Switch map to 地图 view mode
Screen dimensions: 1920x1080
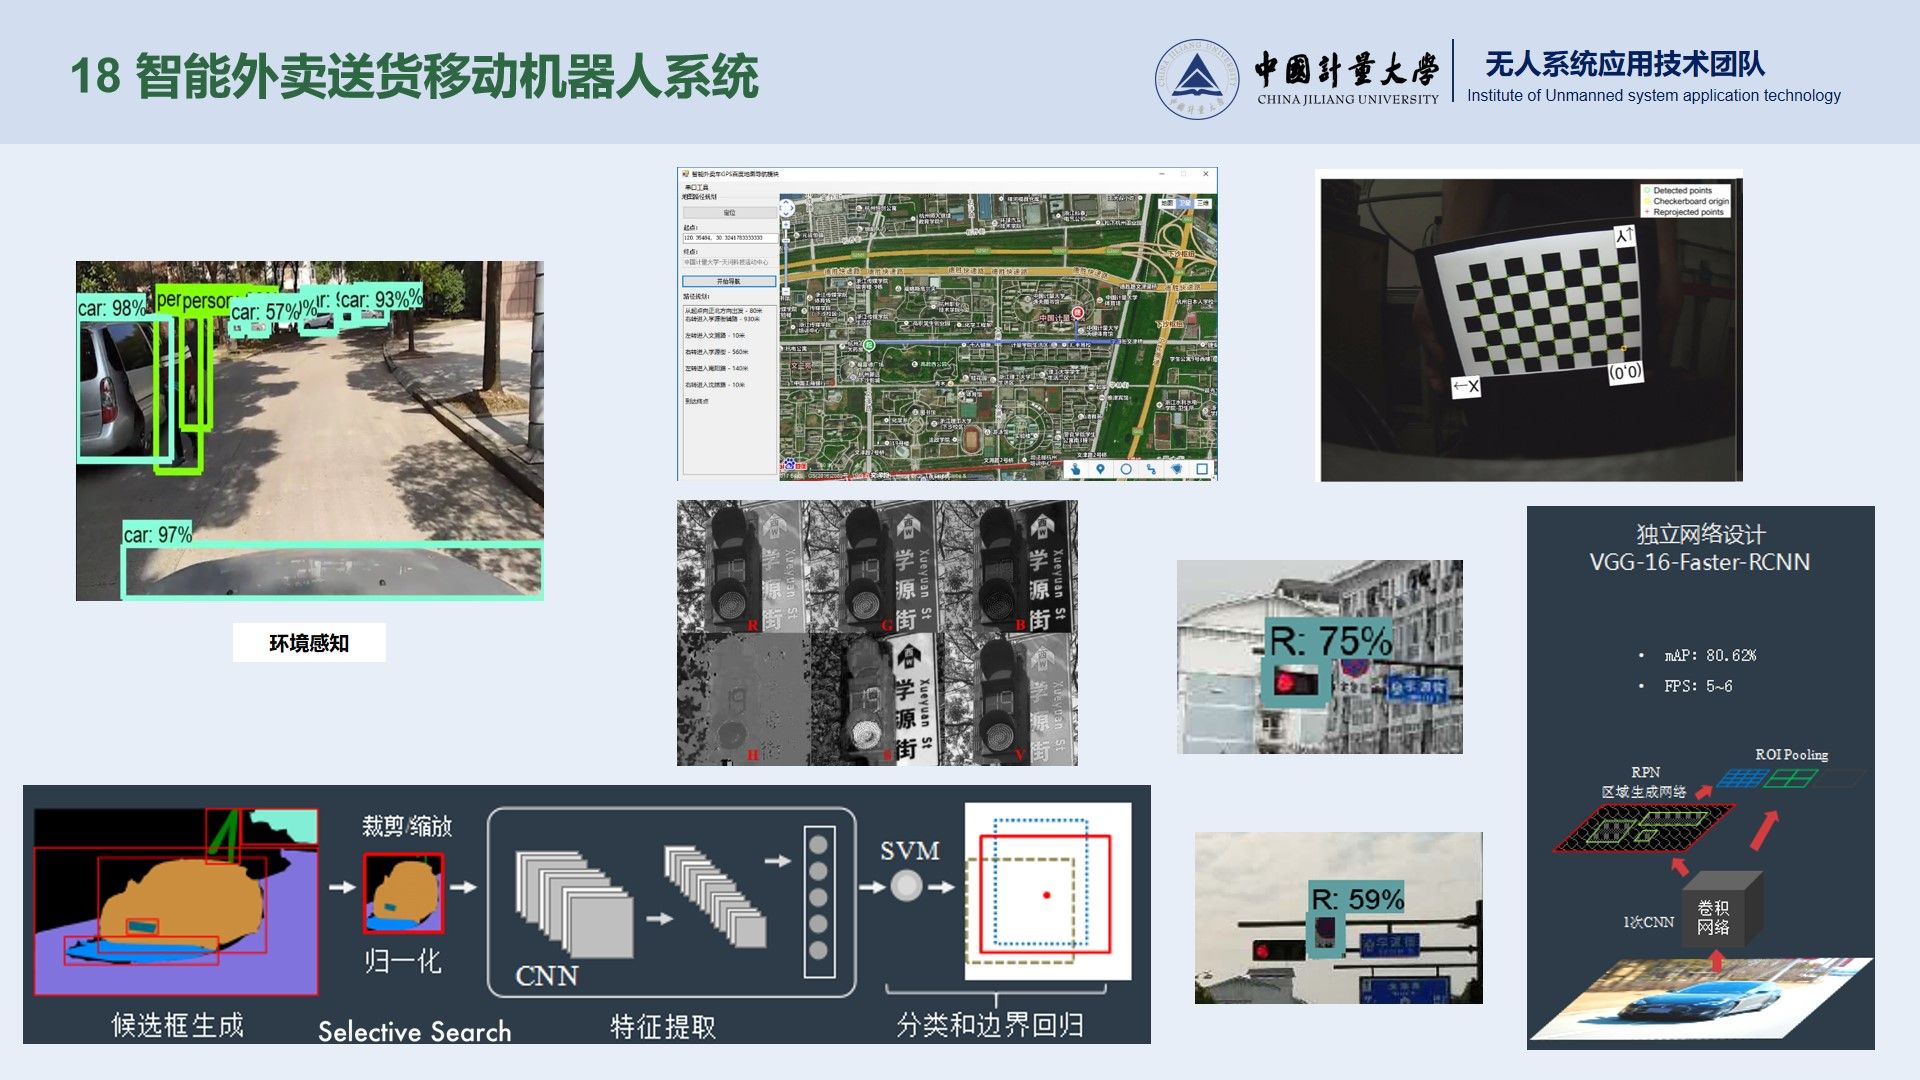pyautogui.click(x=1167, y=203)
